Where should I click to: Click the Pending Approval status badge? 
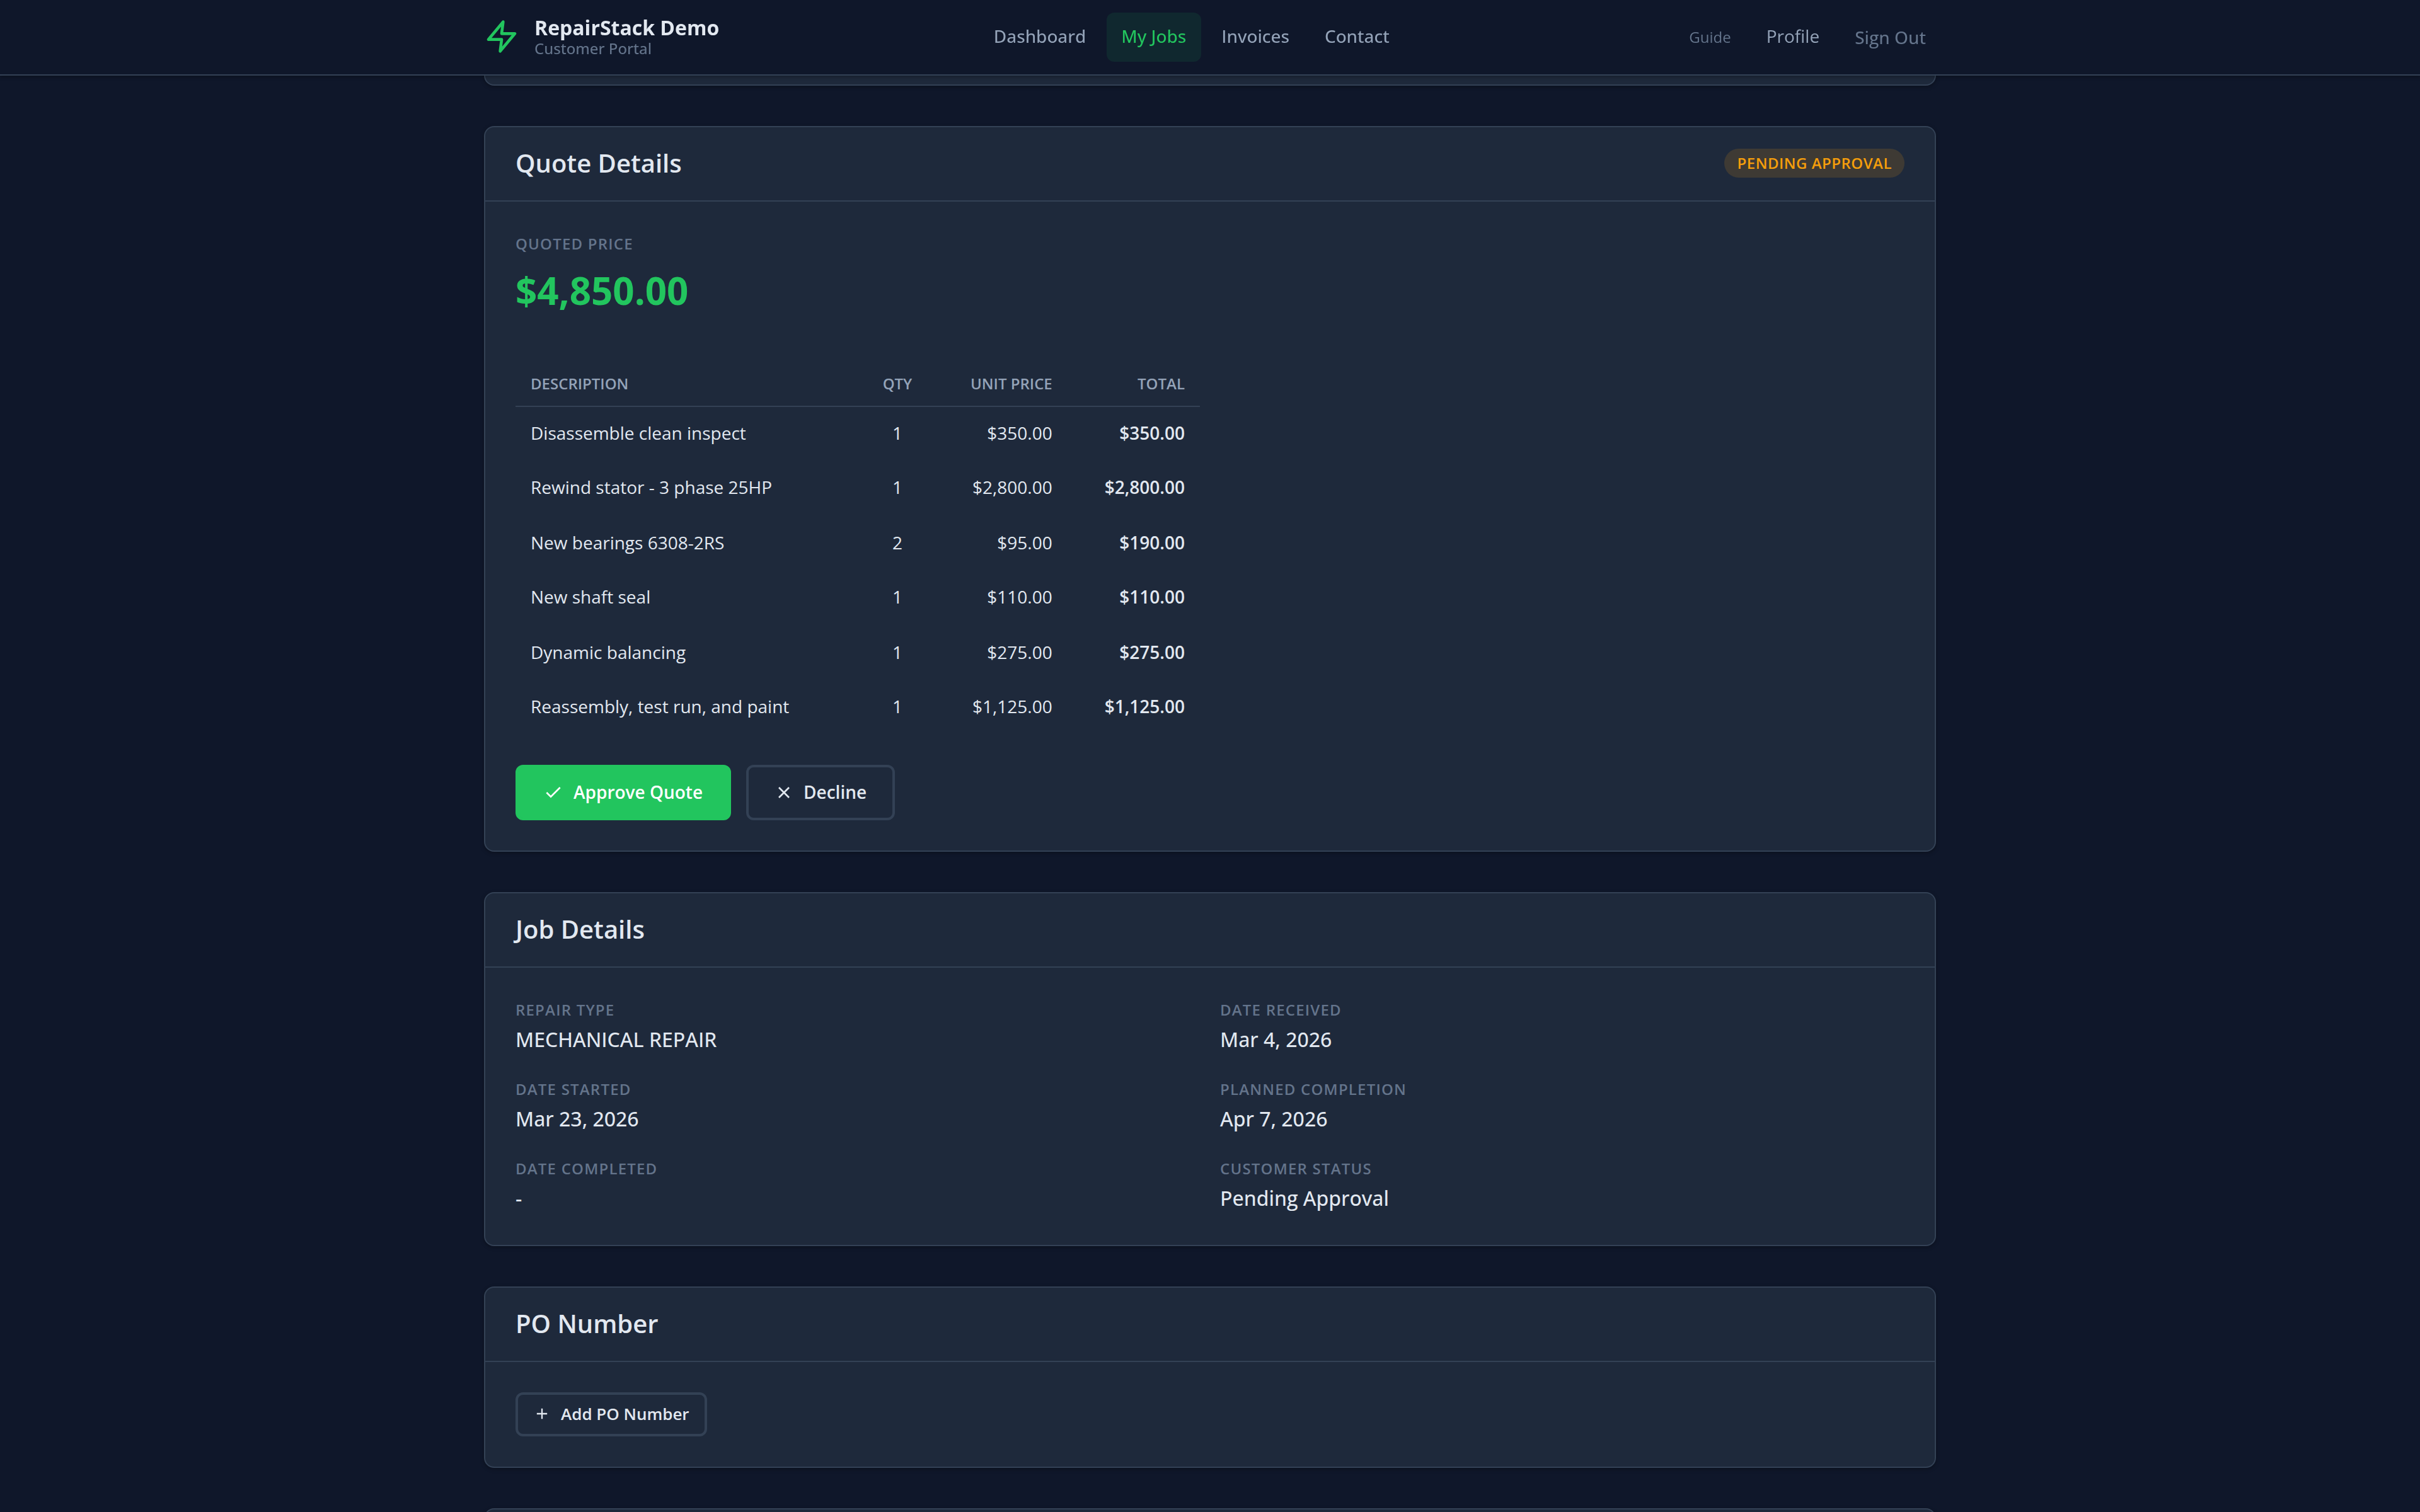[x=1813, y=163]
